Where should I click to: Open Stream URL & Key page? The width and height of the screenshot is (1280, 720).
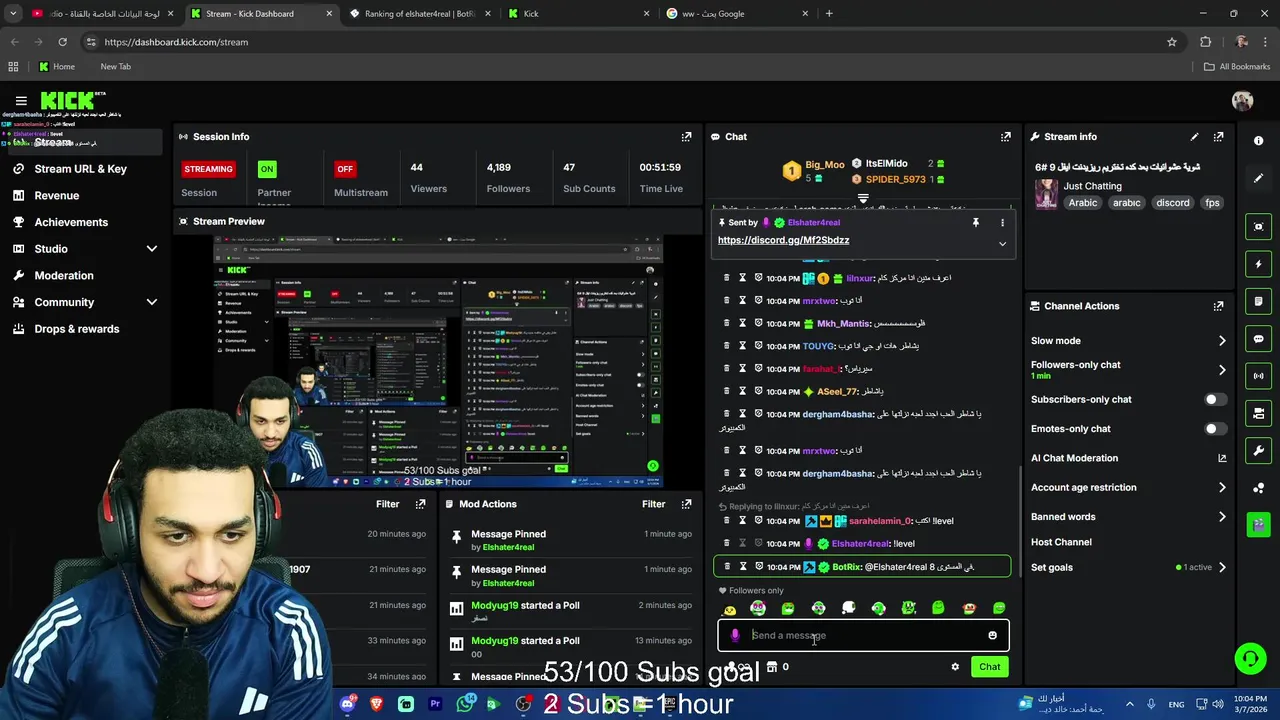pos(80,169)
